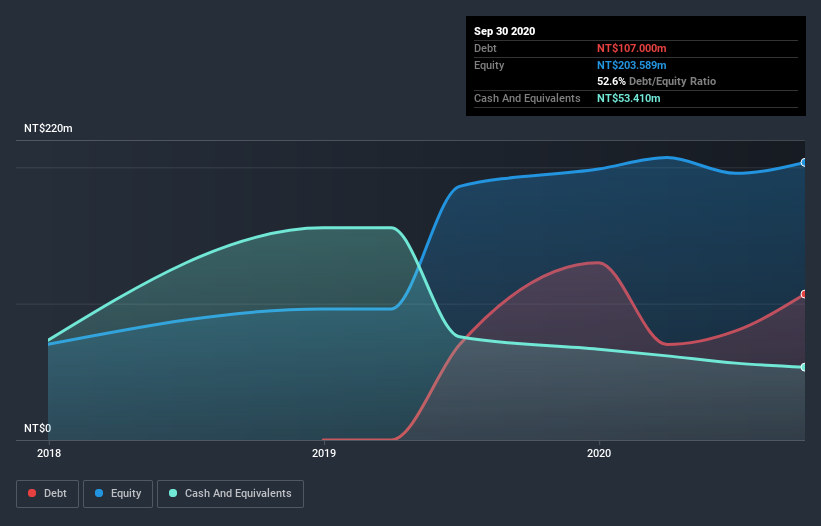Click the 2019 axis label

coord(324,453)
